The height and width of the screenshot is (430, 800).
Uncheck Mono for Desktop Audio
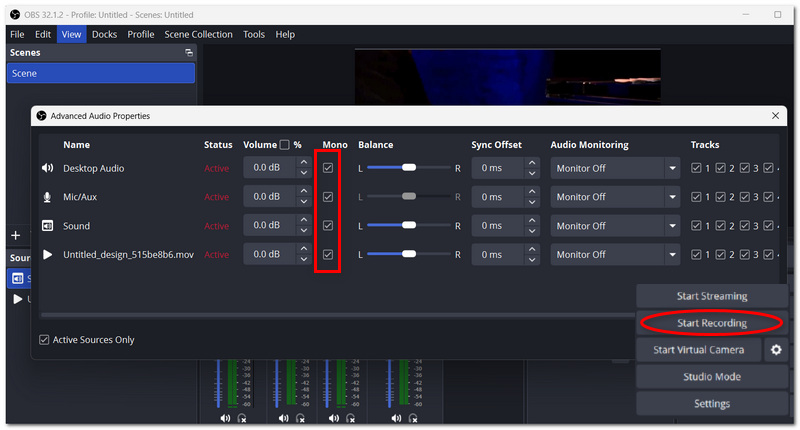point(328,168)
